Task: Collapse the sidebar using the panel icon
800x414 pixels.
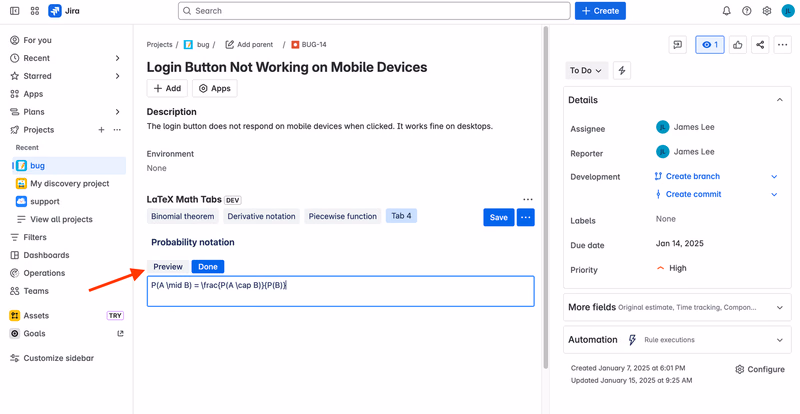Action: [x=15, y=11]
